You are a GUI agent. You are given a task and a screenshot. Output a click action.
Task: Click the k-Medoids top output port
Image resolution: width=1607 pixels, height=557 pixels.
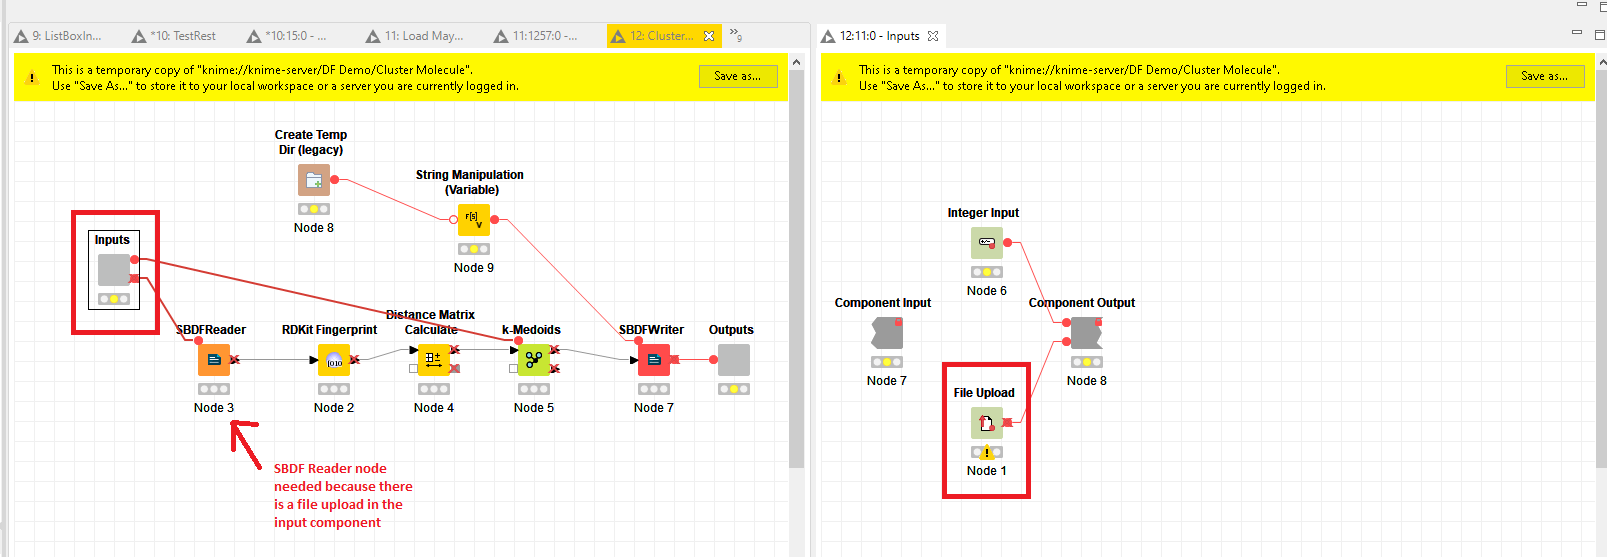[554, 350]
